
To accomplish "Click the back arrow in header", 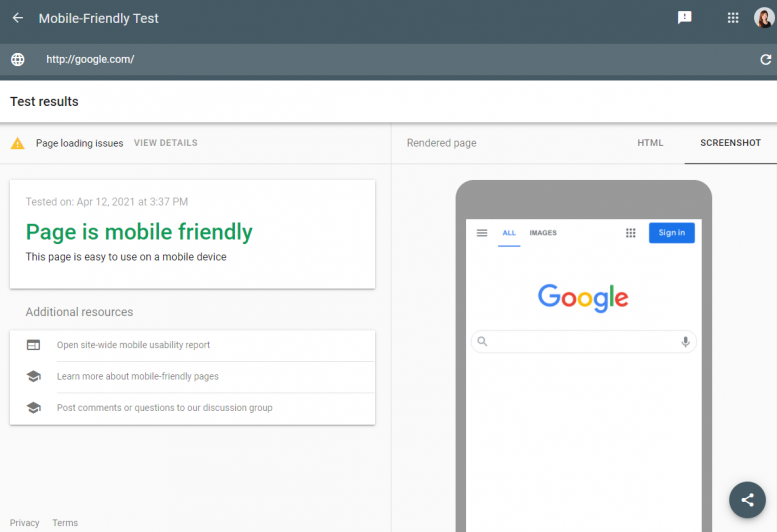I will (x=18, y=18).
